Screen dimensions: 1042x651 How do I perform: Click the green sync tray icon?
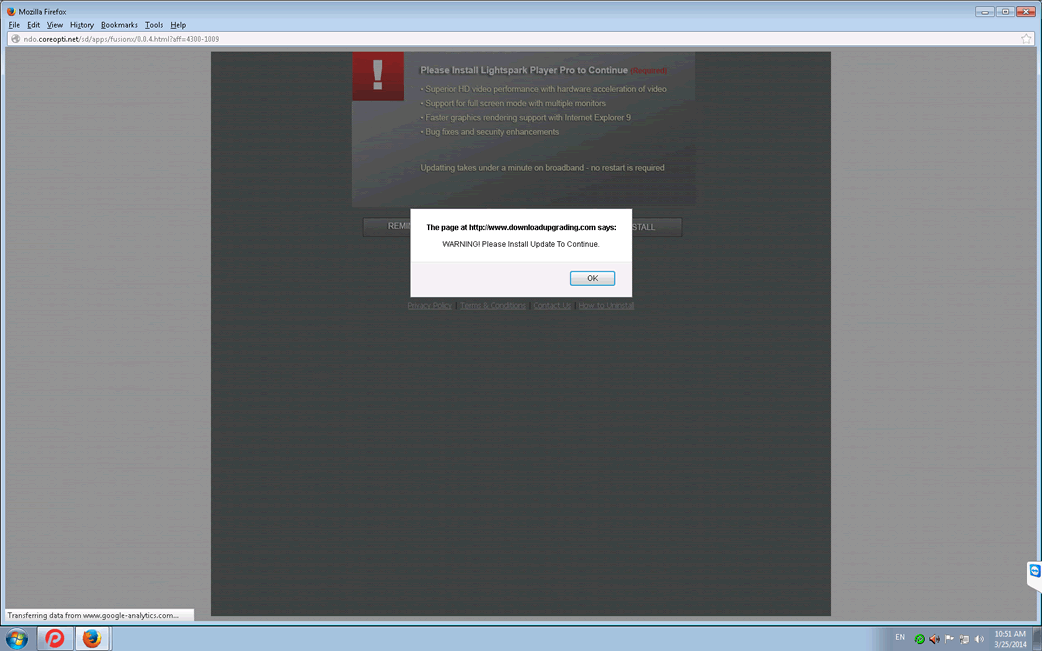(919, 639)
